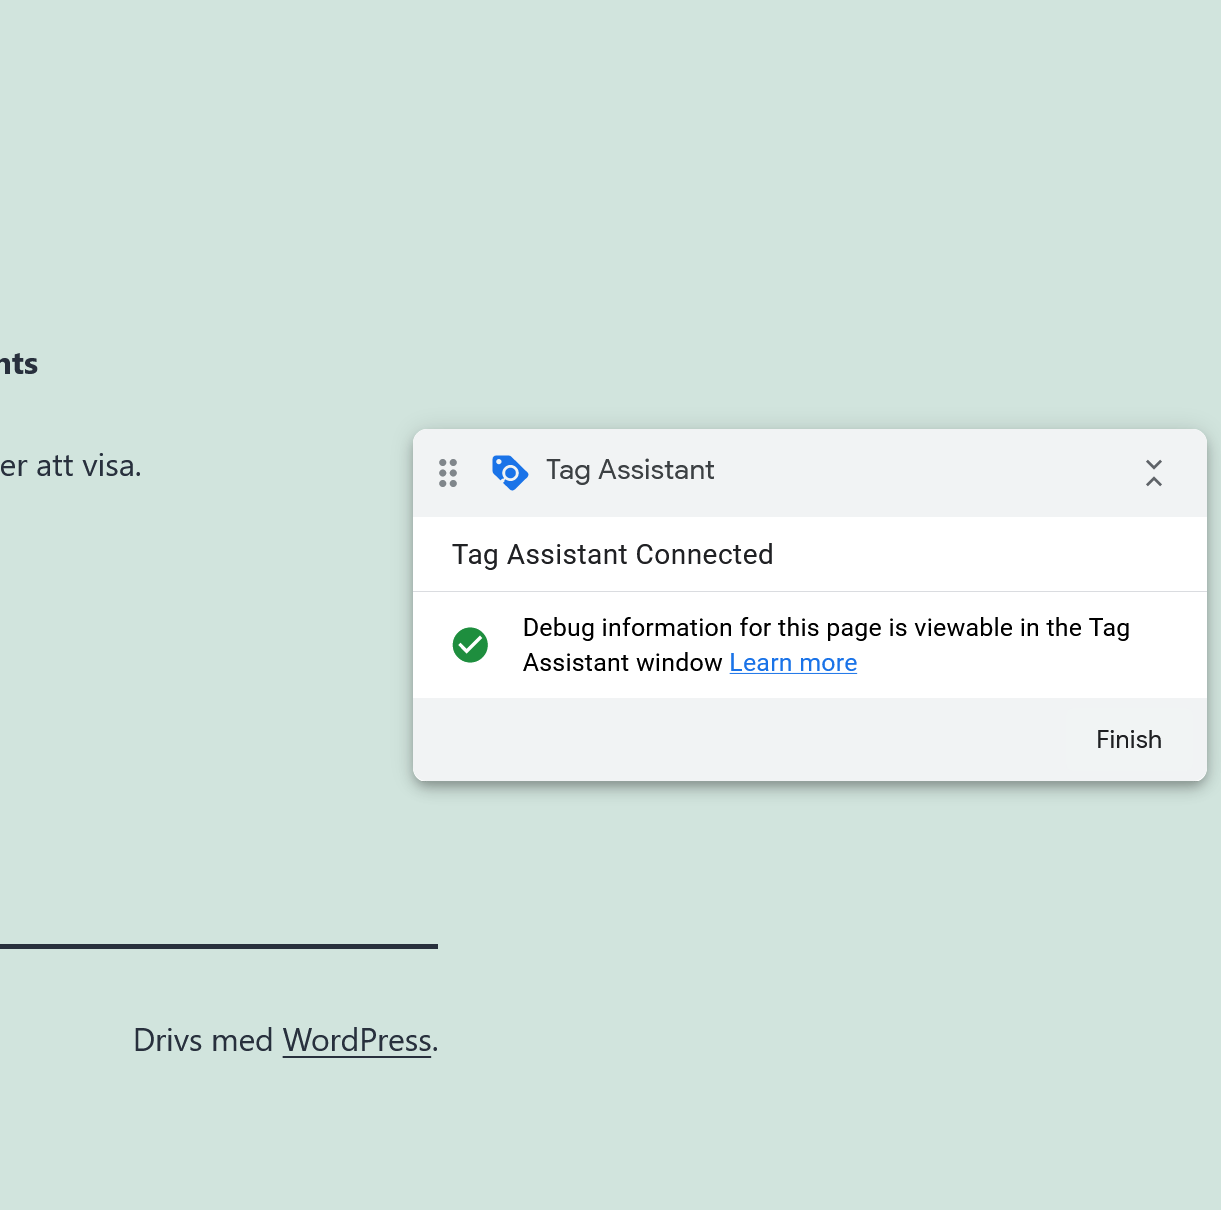Click the green checkmark status icon
This screenshot has width=1221, height=1210.
(470, 645)
